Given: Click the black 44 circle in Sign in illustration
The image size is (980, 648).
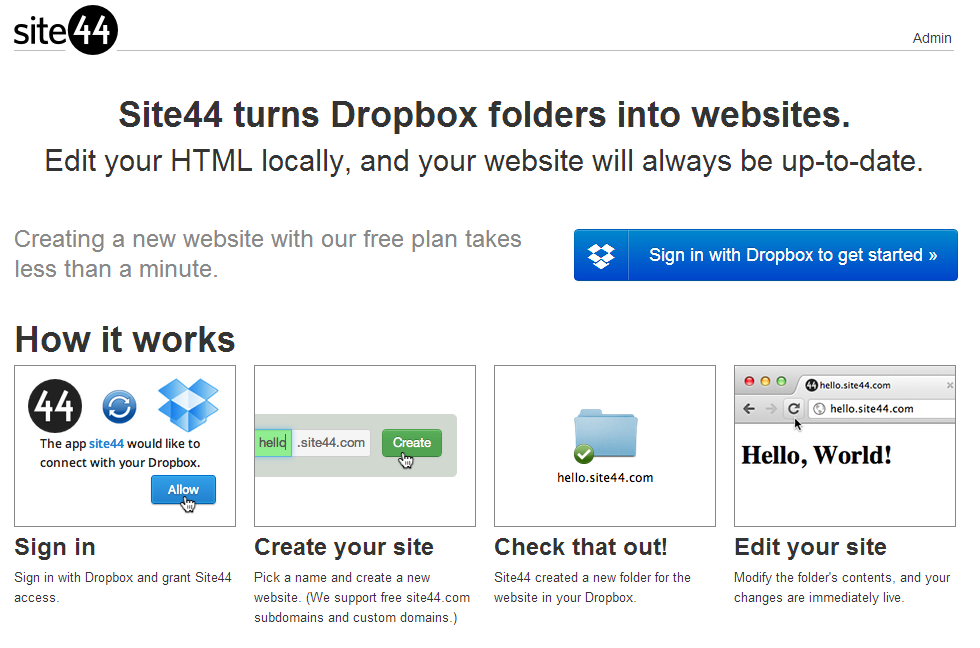Looking at the screenshot, I should [x=55, y=406].
